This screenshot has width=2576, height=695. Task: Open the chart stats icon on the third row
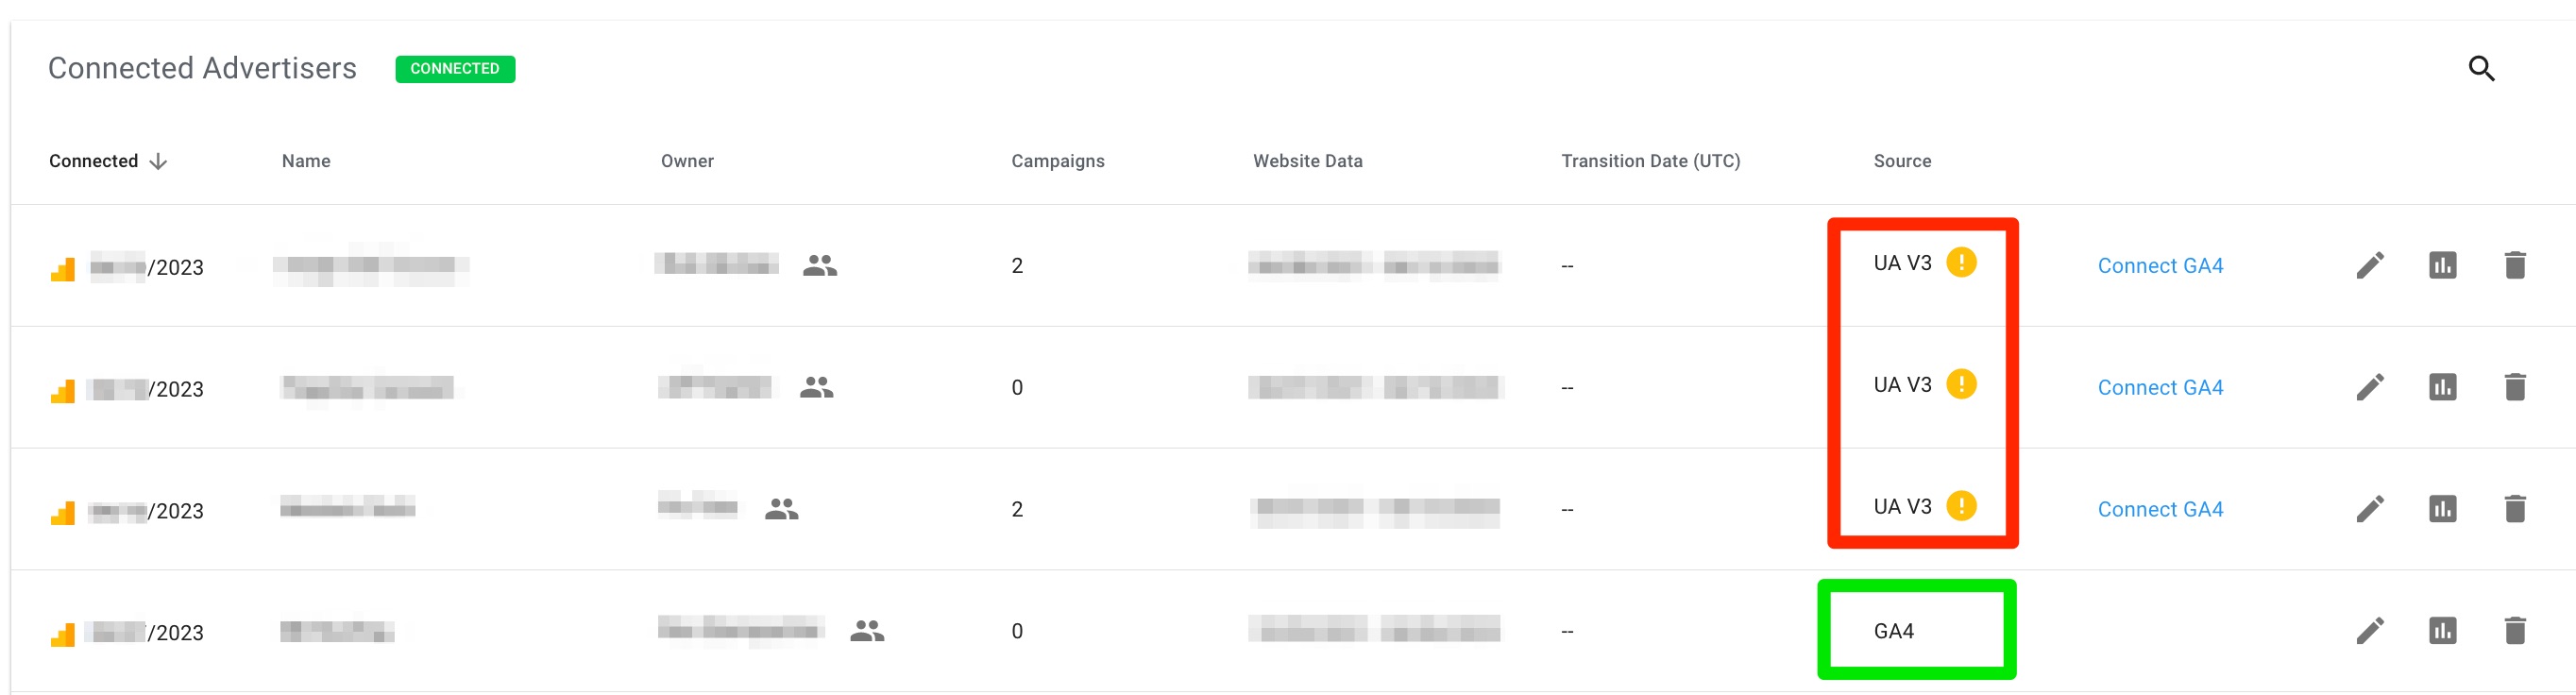coord(2441,508)
